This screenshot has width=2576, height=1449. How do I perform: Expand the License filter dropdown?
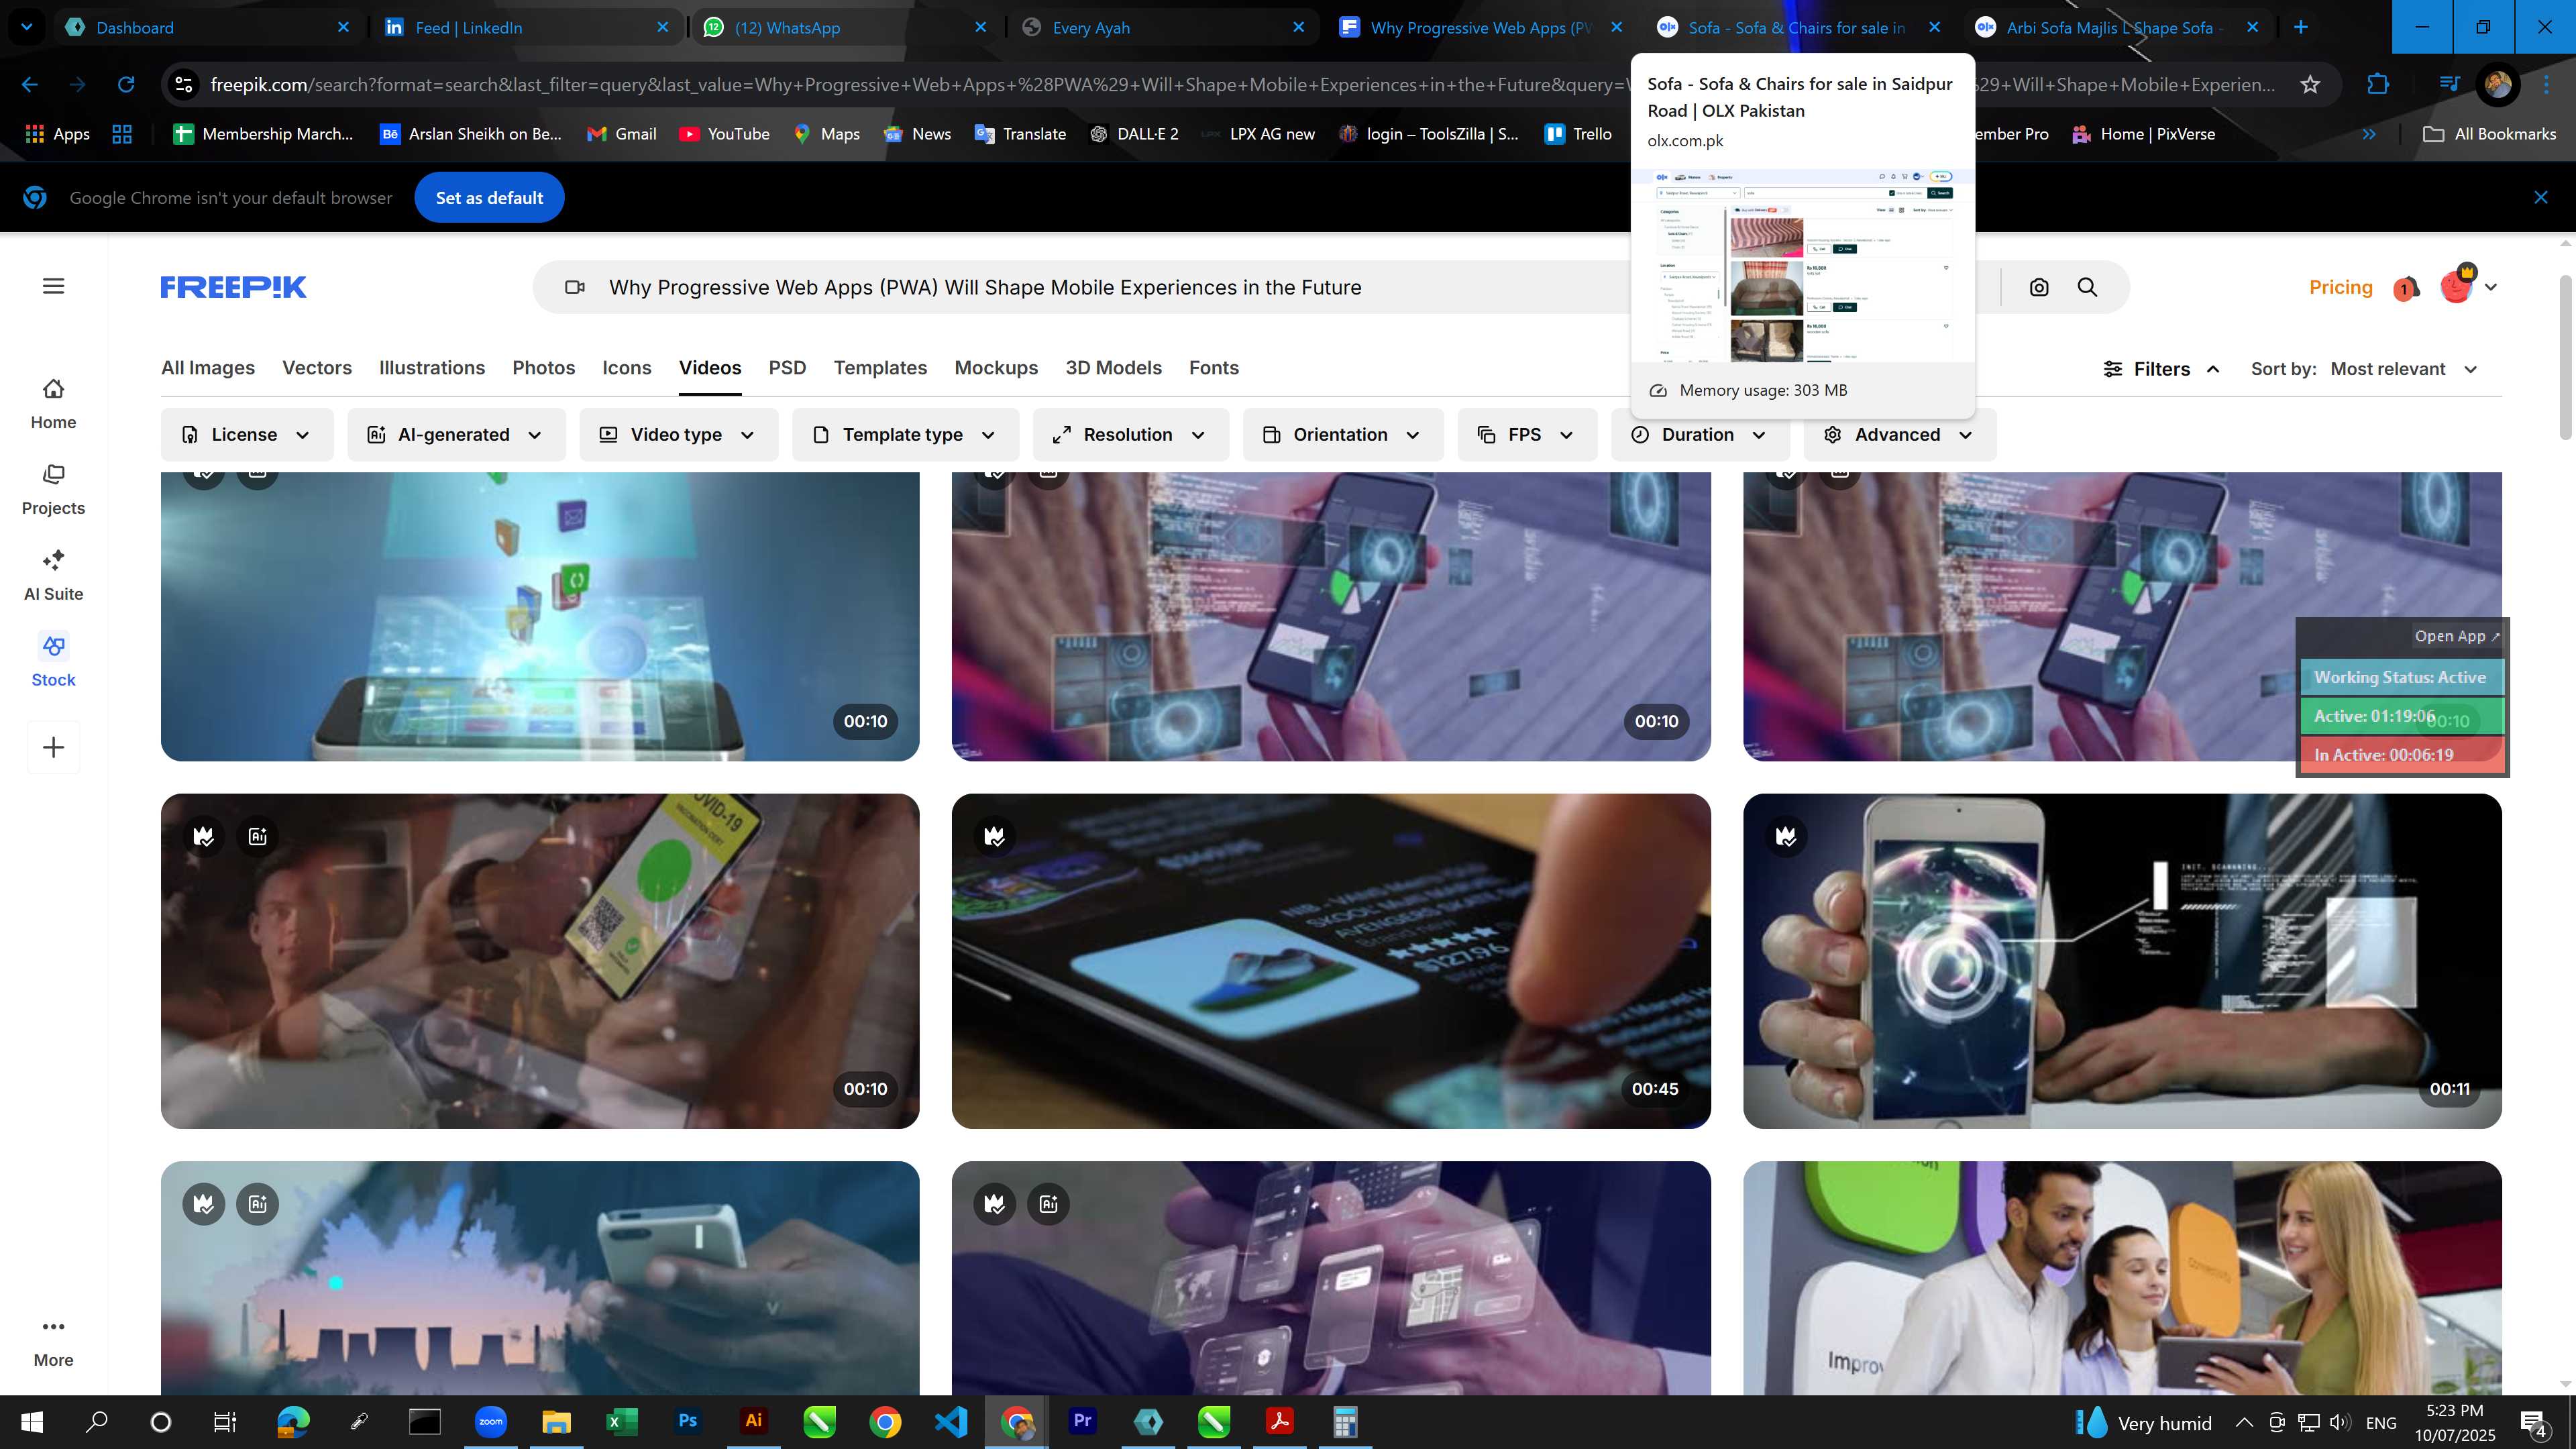[x=246, y=435]
